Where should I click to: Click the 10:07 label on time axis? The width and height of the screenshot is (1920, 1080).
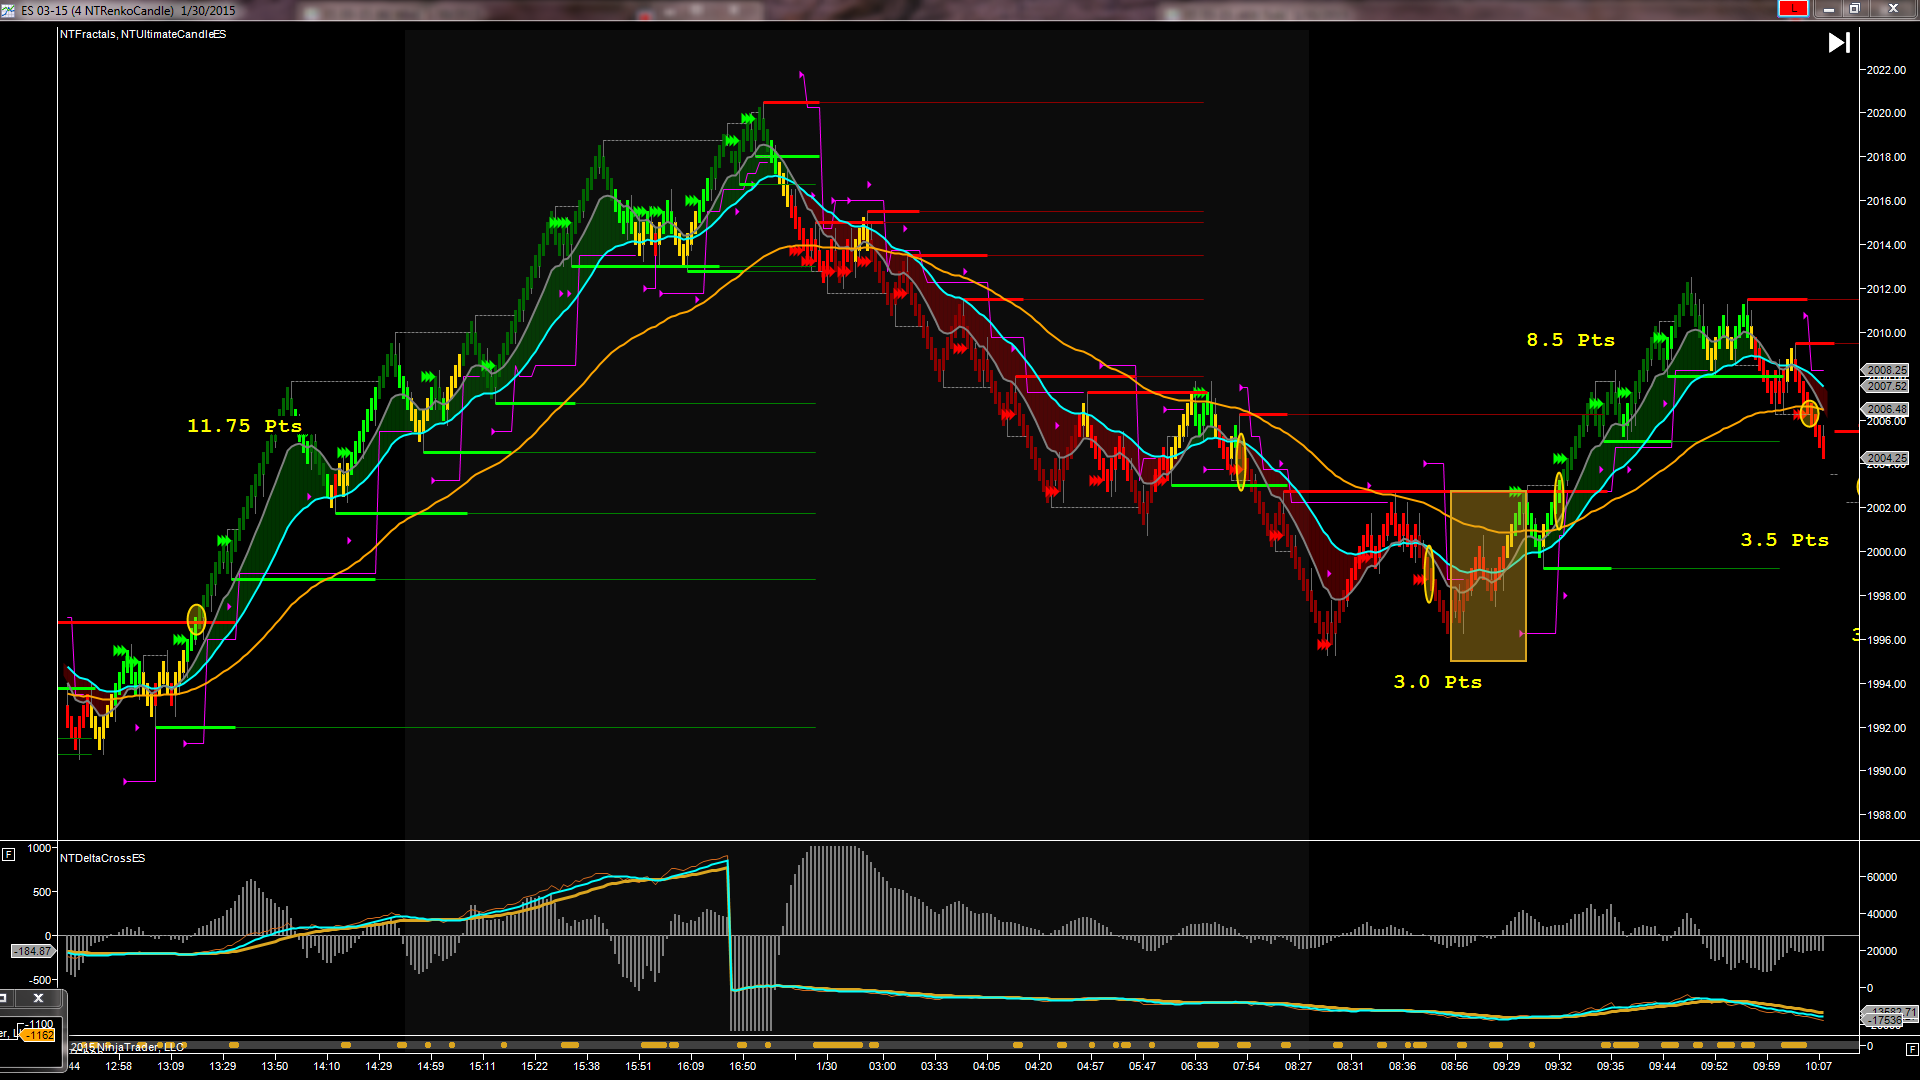1819,1066
